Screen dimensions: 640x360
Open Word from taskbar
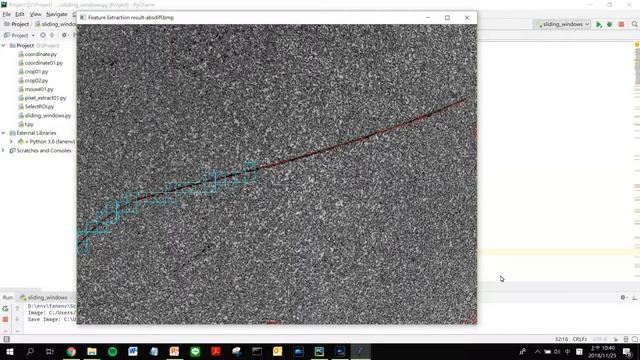point(133,351)
